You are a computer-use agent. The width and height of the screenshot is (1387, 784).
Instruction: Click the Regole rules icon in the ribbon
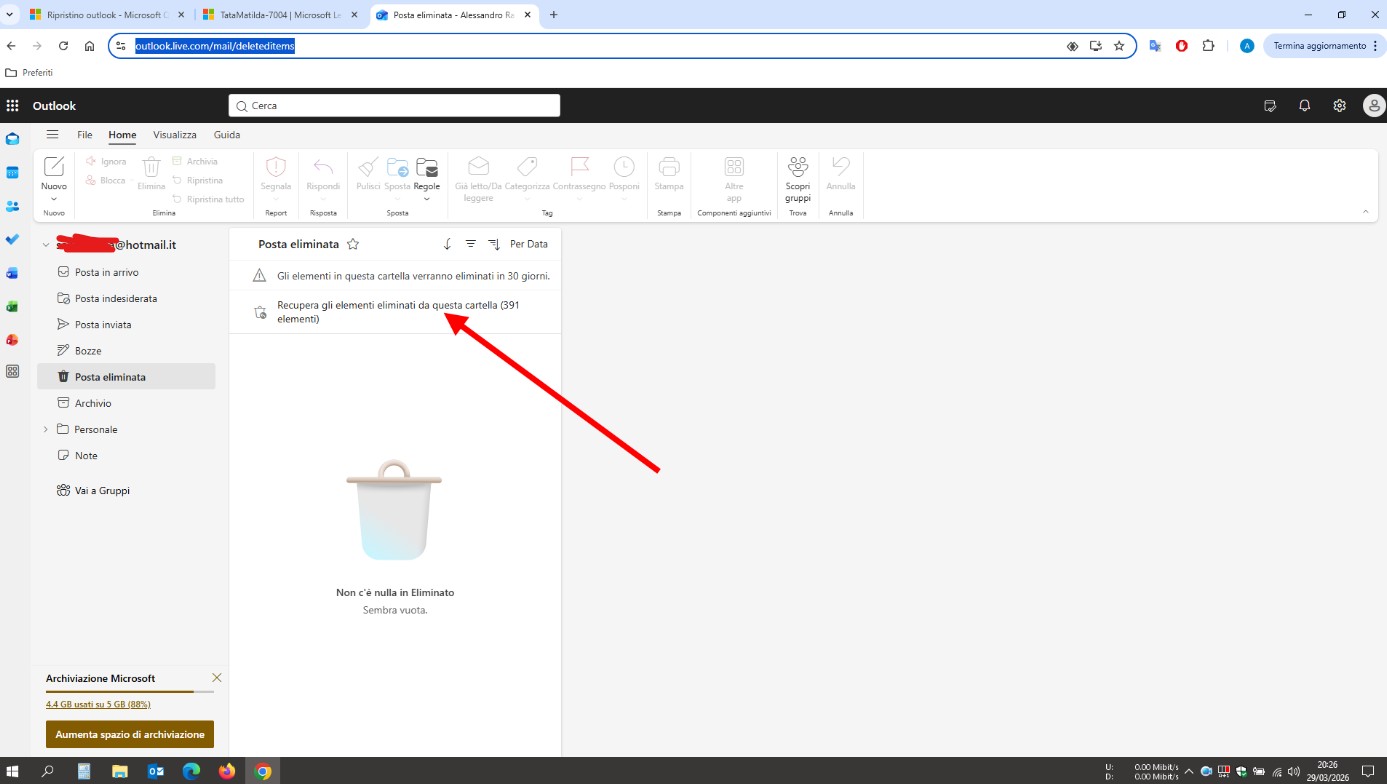(x=427, y=167)
